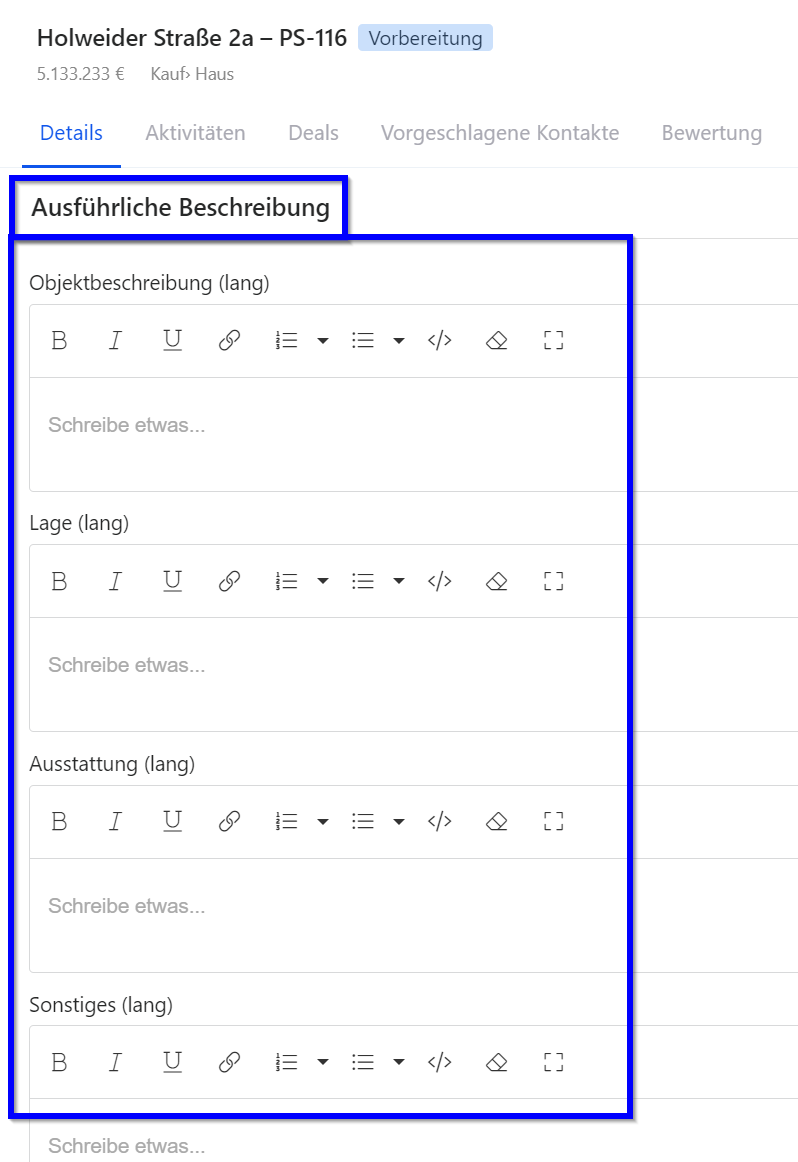The image size is (798, 1162).
Task: Click eraser icon in Sonstiges editor
Action: (x=497, y=1062)
